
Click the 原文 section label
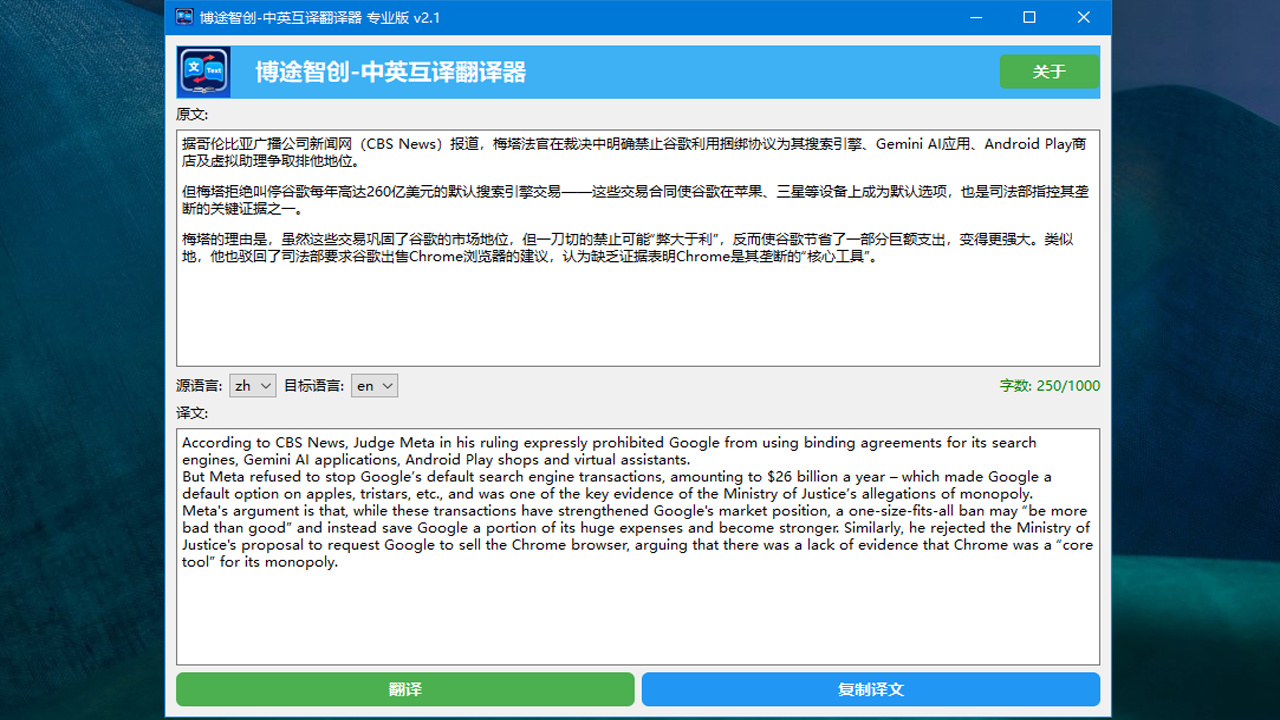191,114
